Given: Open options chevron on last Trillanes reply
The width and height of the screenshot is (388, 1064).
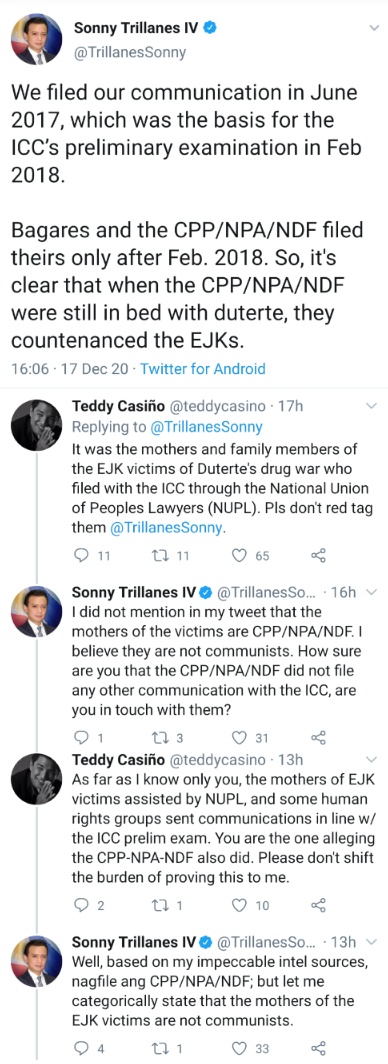Looking at the screenshot, I should point(370,942).
